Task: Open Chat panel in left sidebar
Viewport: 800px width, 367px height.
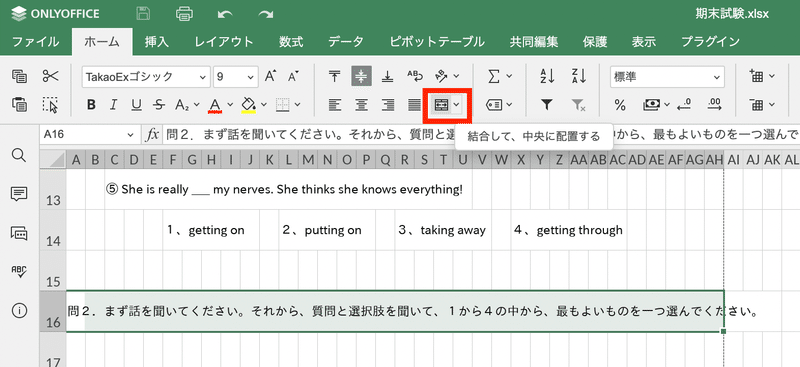Action: pyautogui.click(x=19, y=233)
